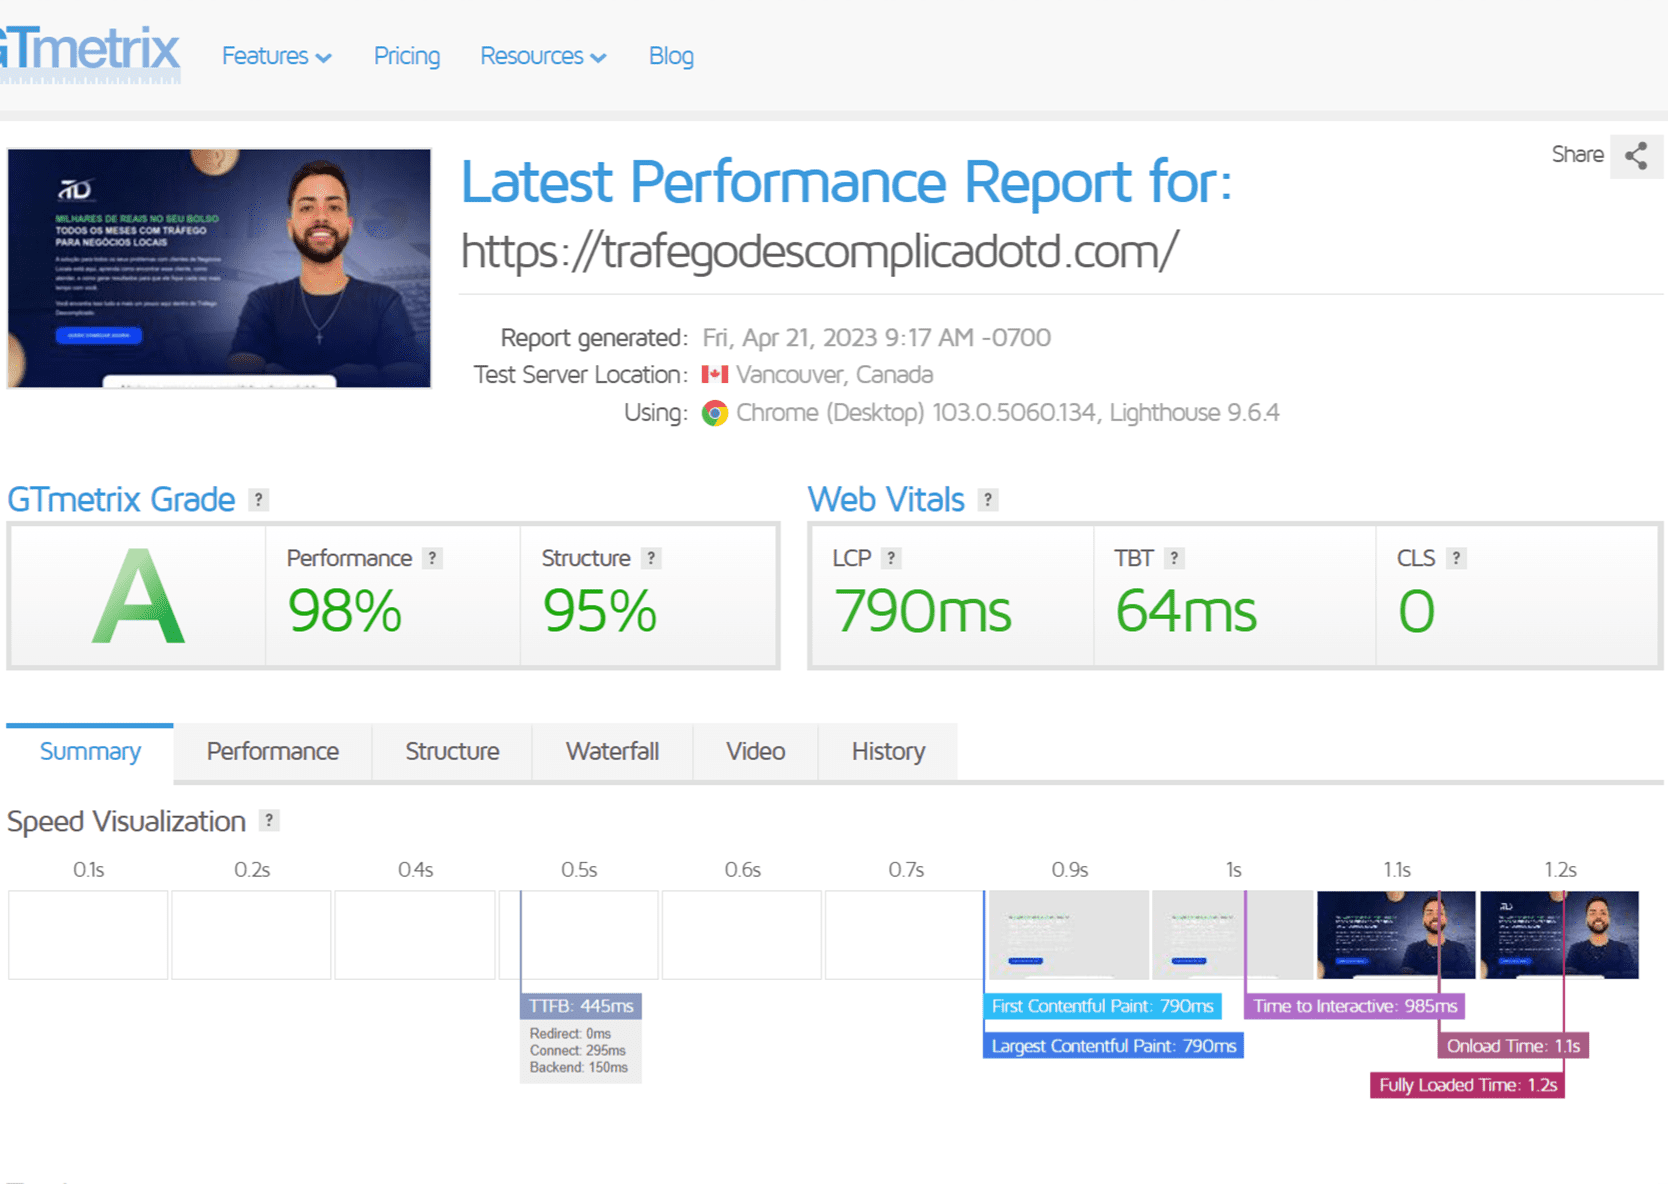Open the Blog link
Viewport: 1668px width, 1184px height.
671,56
